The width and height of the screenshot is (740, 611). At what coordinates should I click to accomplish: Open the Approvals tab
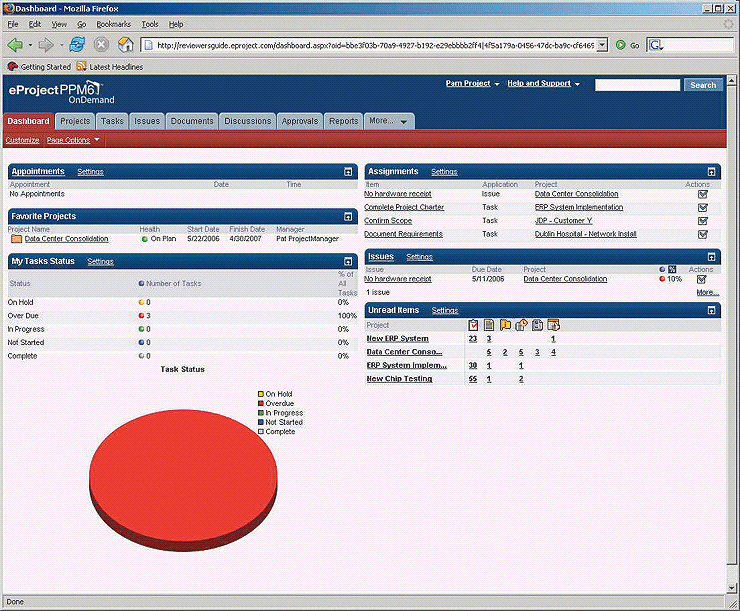300,121
